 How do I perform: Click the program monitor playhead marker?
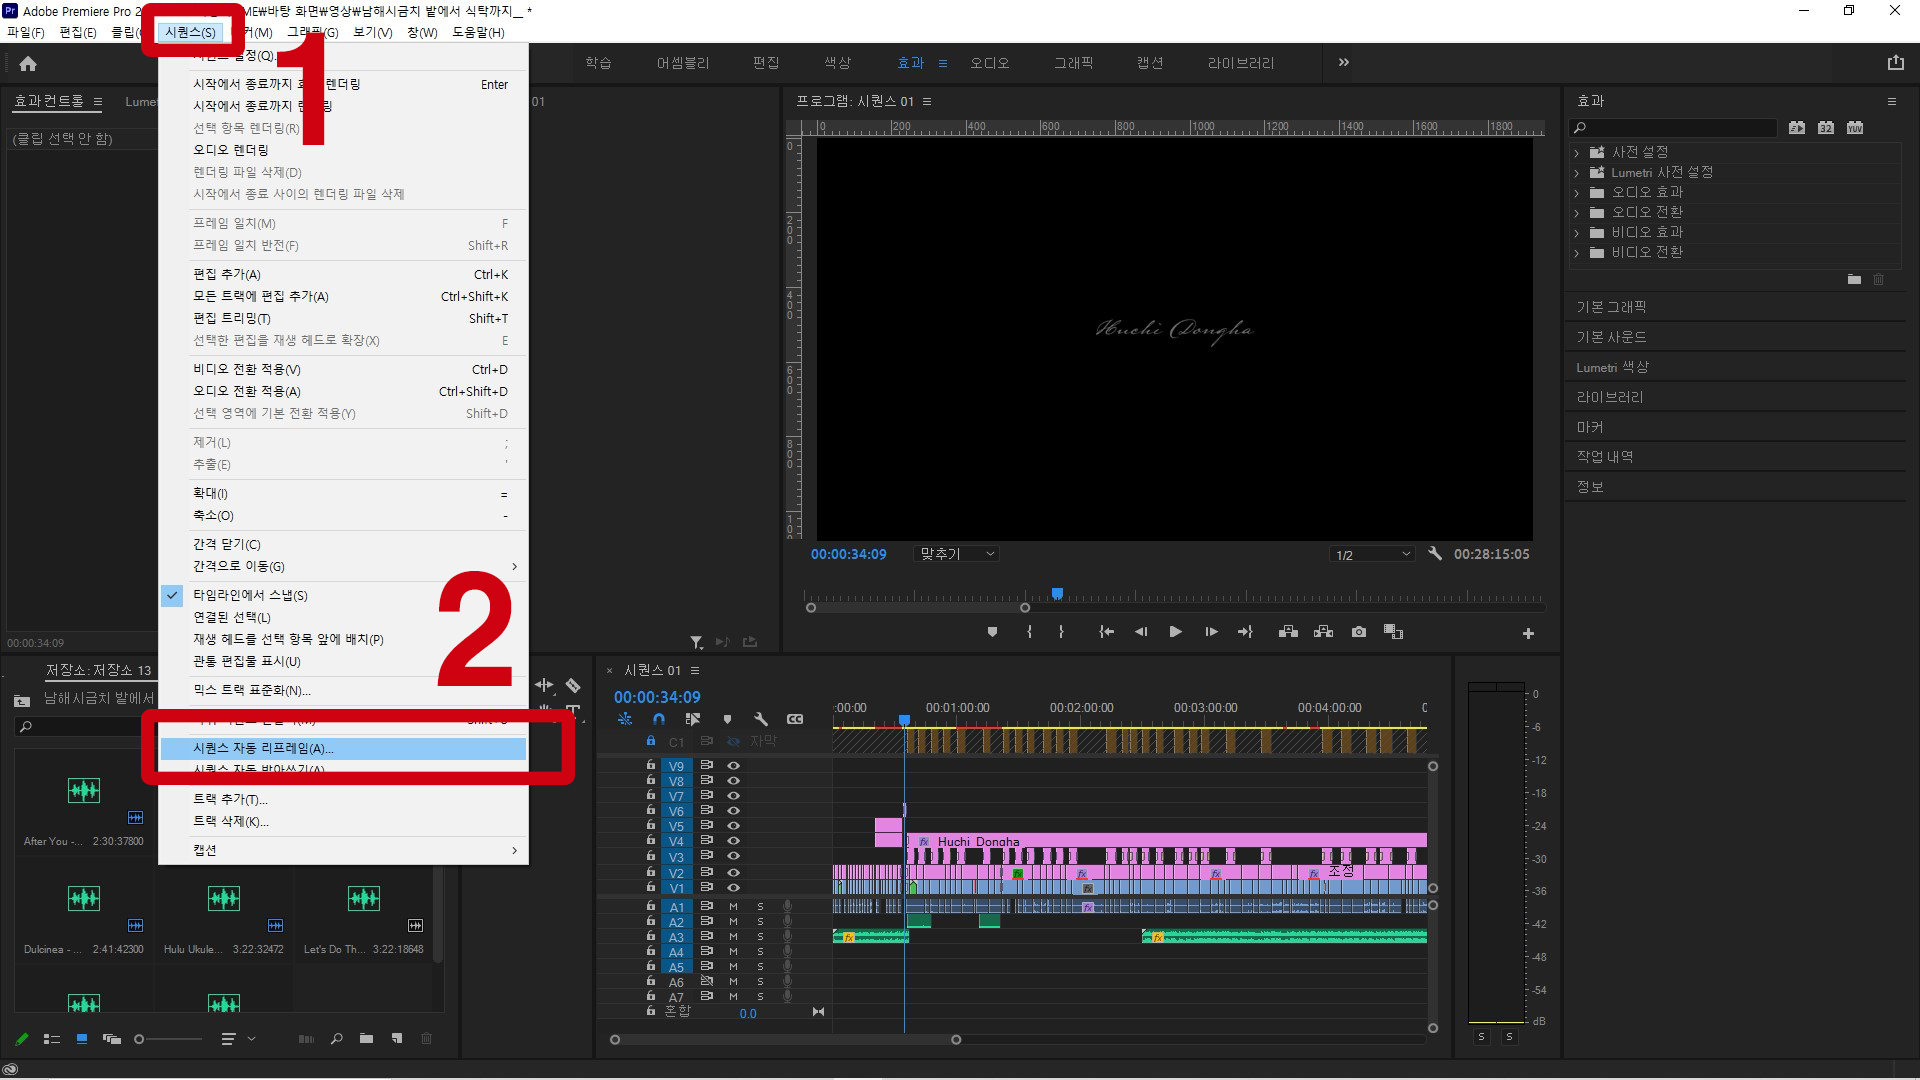pos(1057,594)
